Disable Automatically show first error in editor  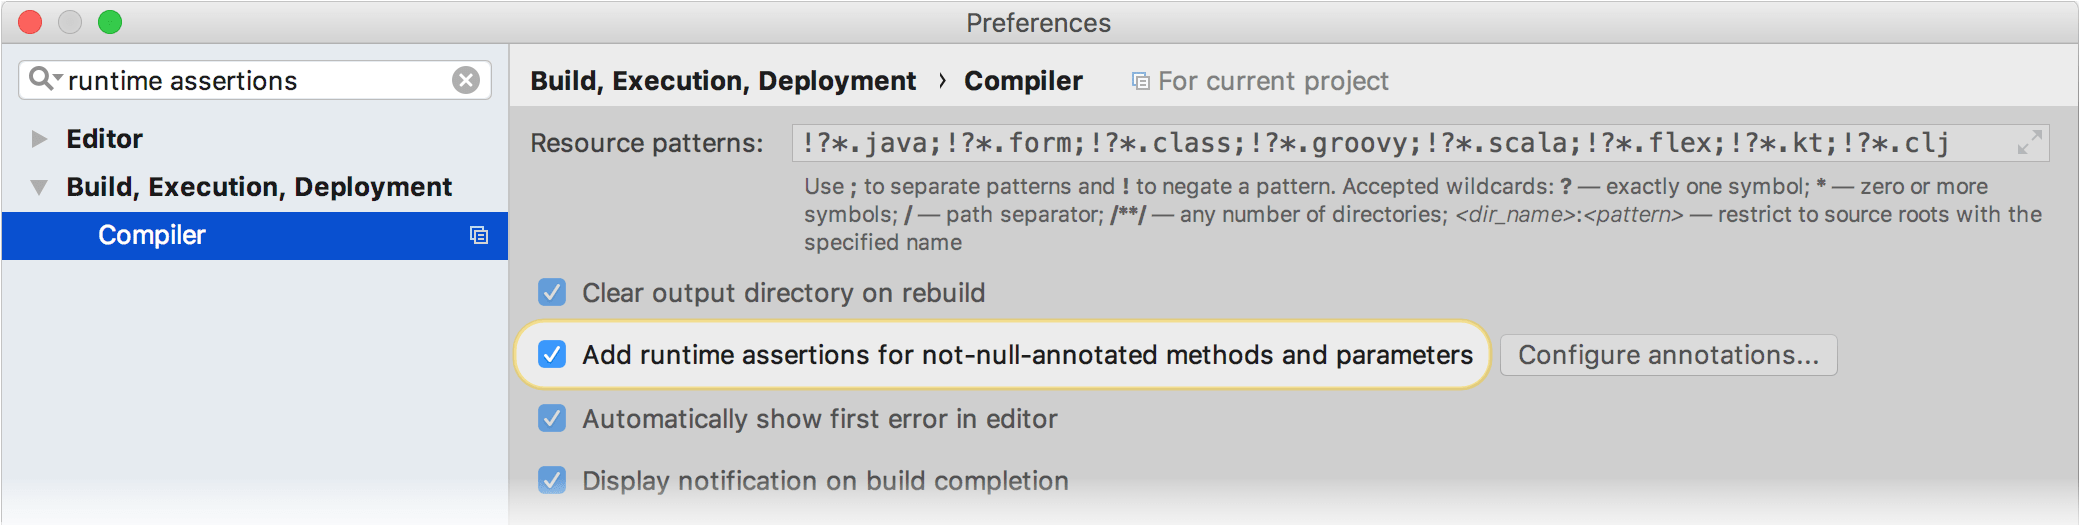(552, 419)
